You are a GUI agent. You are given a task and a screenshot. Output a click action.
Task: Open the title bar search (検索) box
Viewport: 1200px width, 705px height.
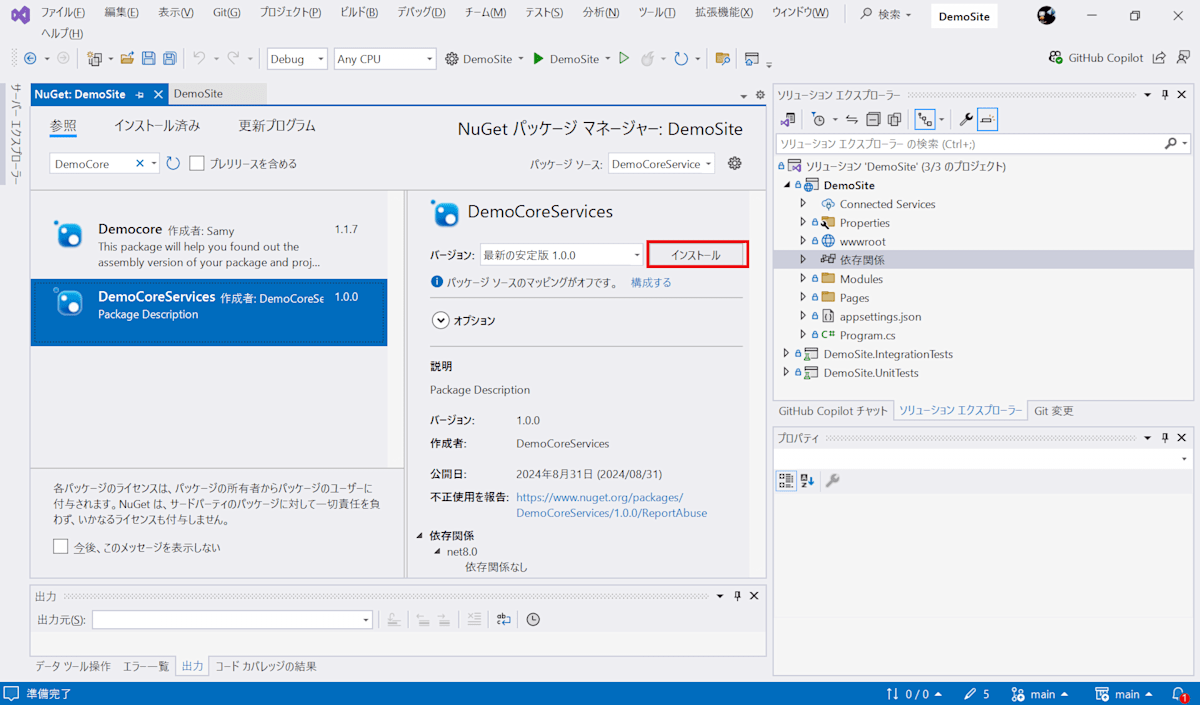[886, 14]
